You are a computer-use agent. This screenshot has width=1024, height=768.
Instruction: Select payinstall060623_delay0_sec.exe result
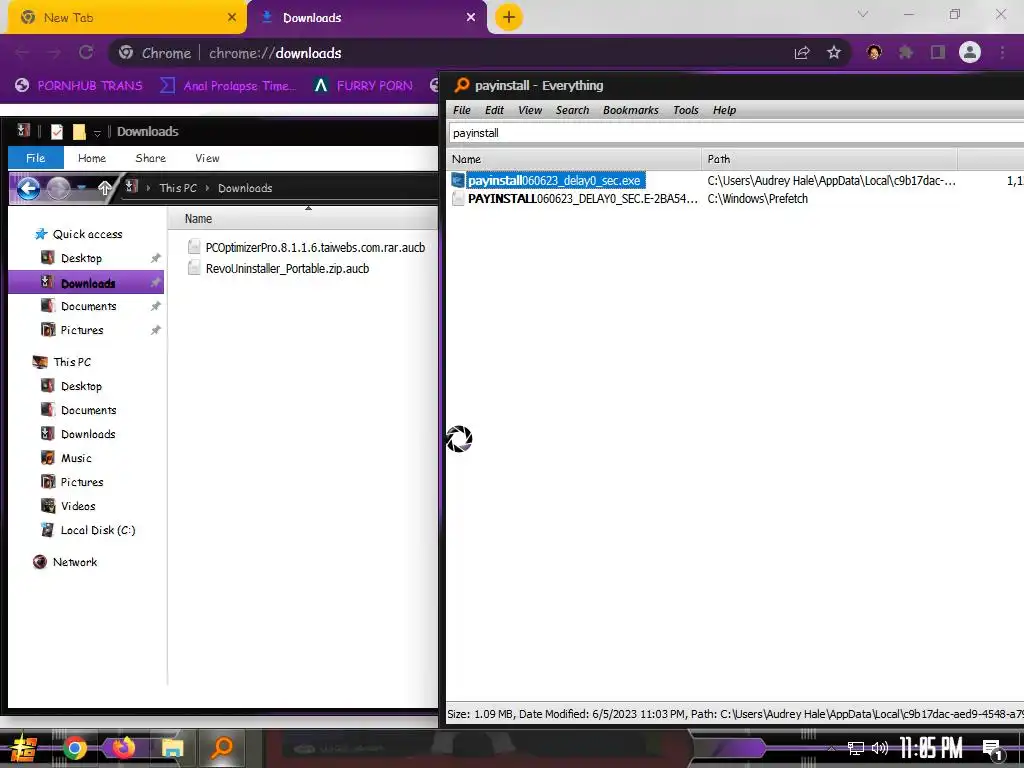[x=554, y=181]
